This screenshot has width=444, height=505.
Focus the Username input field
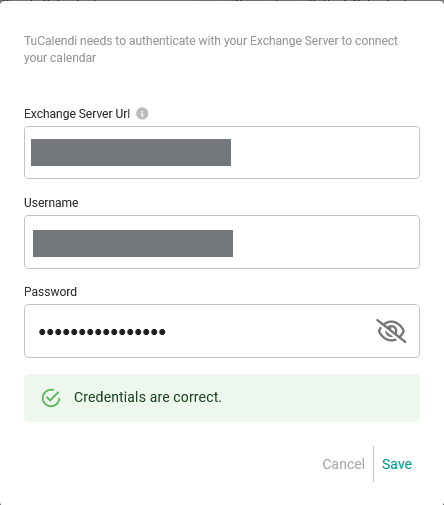point(222,242)
